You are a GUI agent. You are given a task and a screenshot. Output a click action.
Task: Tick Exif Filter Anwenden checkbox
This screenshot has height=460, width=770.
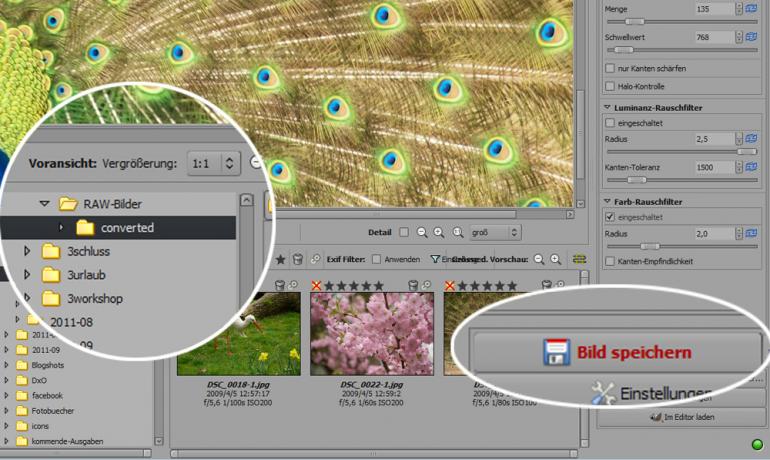376,259
